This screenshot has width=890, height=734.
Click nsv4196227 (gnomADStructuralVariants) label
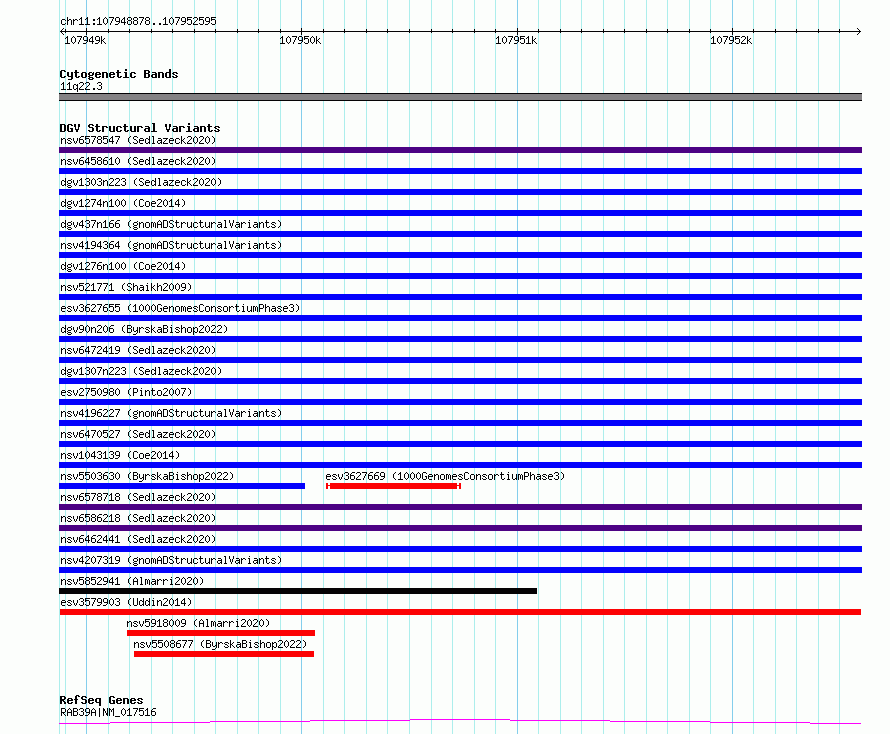171,413
